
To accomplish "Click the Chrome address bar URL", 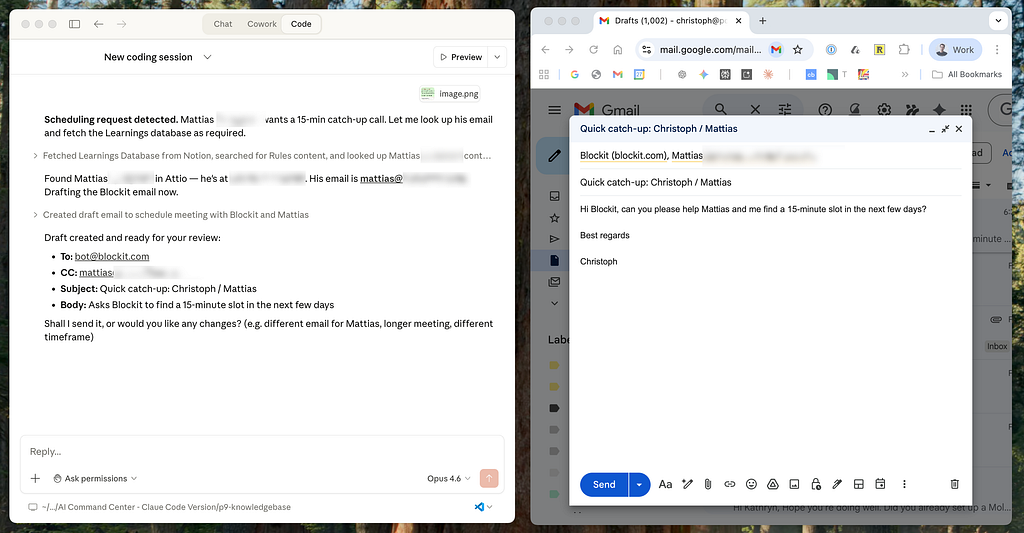I will (710, 50).
